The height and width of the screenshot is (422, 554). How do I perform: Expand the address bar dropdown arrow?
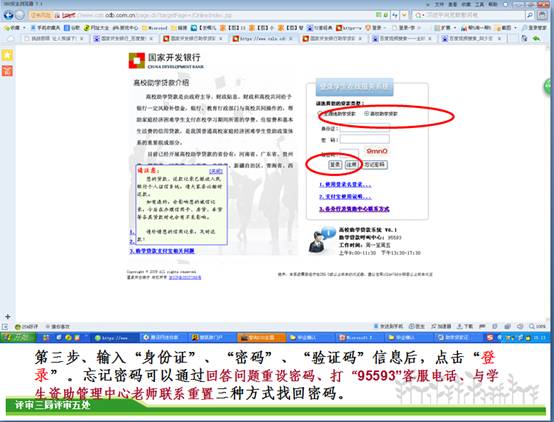pos(404,15)
